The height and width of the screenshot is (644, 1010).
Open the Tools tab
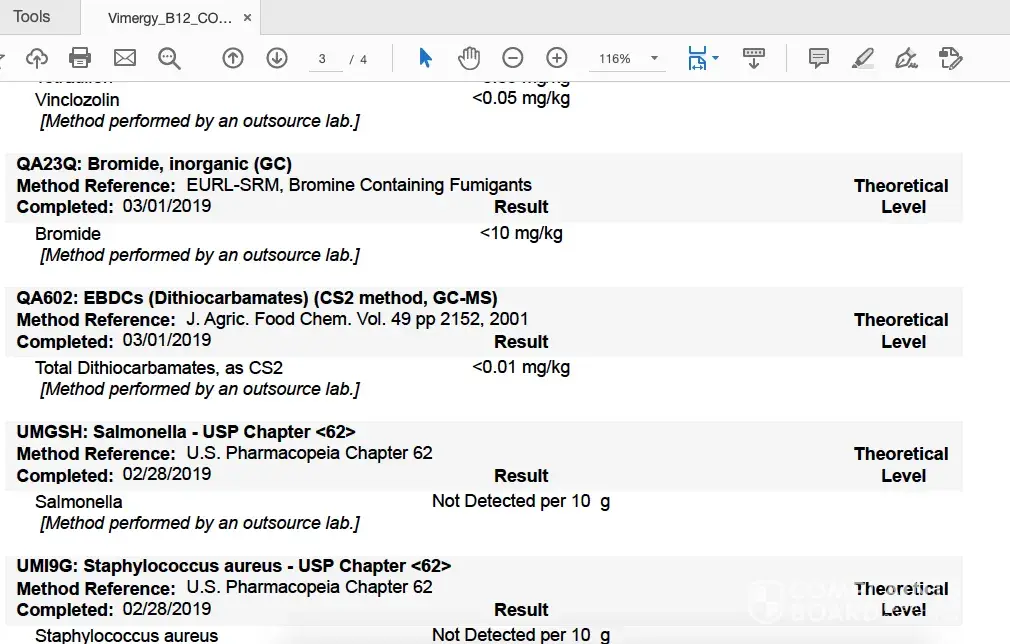click(32, 17)
